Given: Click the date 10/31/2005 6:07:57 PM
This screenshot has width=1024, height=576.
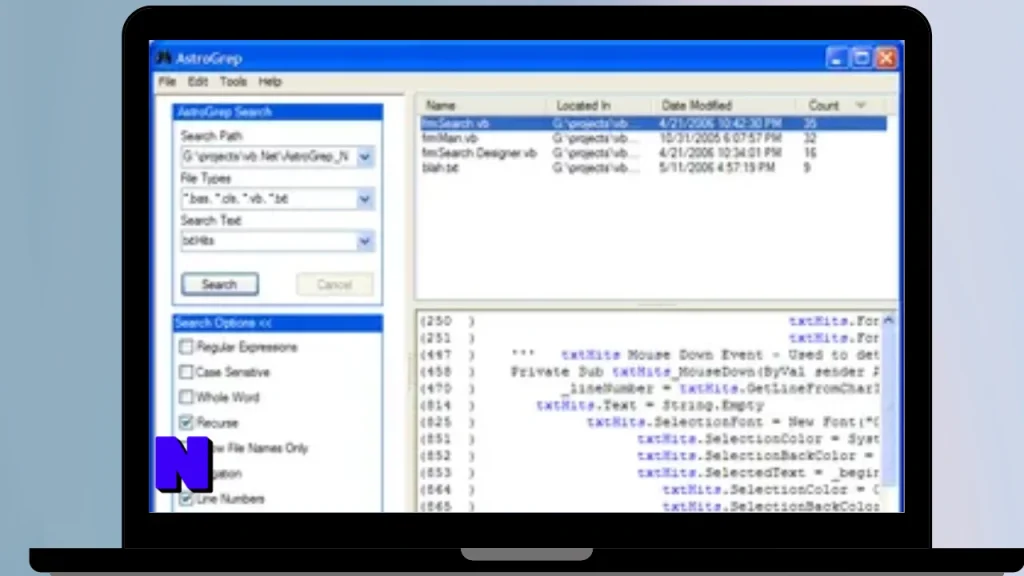Looking at the screenshot, I should point(720,138).
